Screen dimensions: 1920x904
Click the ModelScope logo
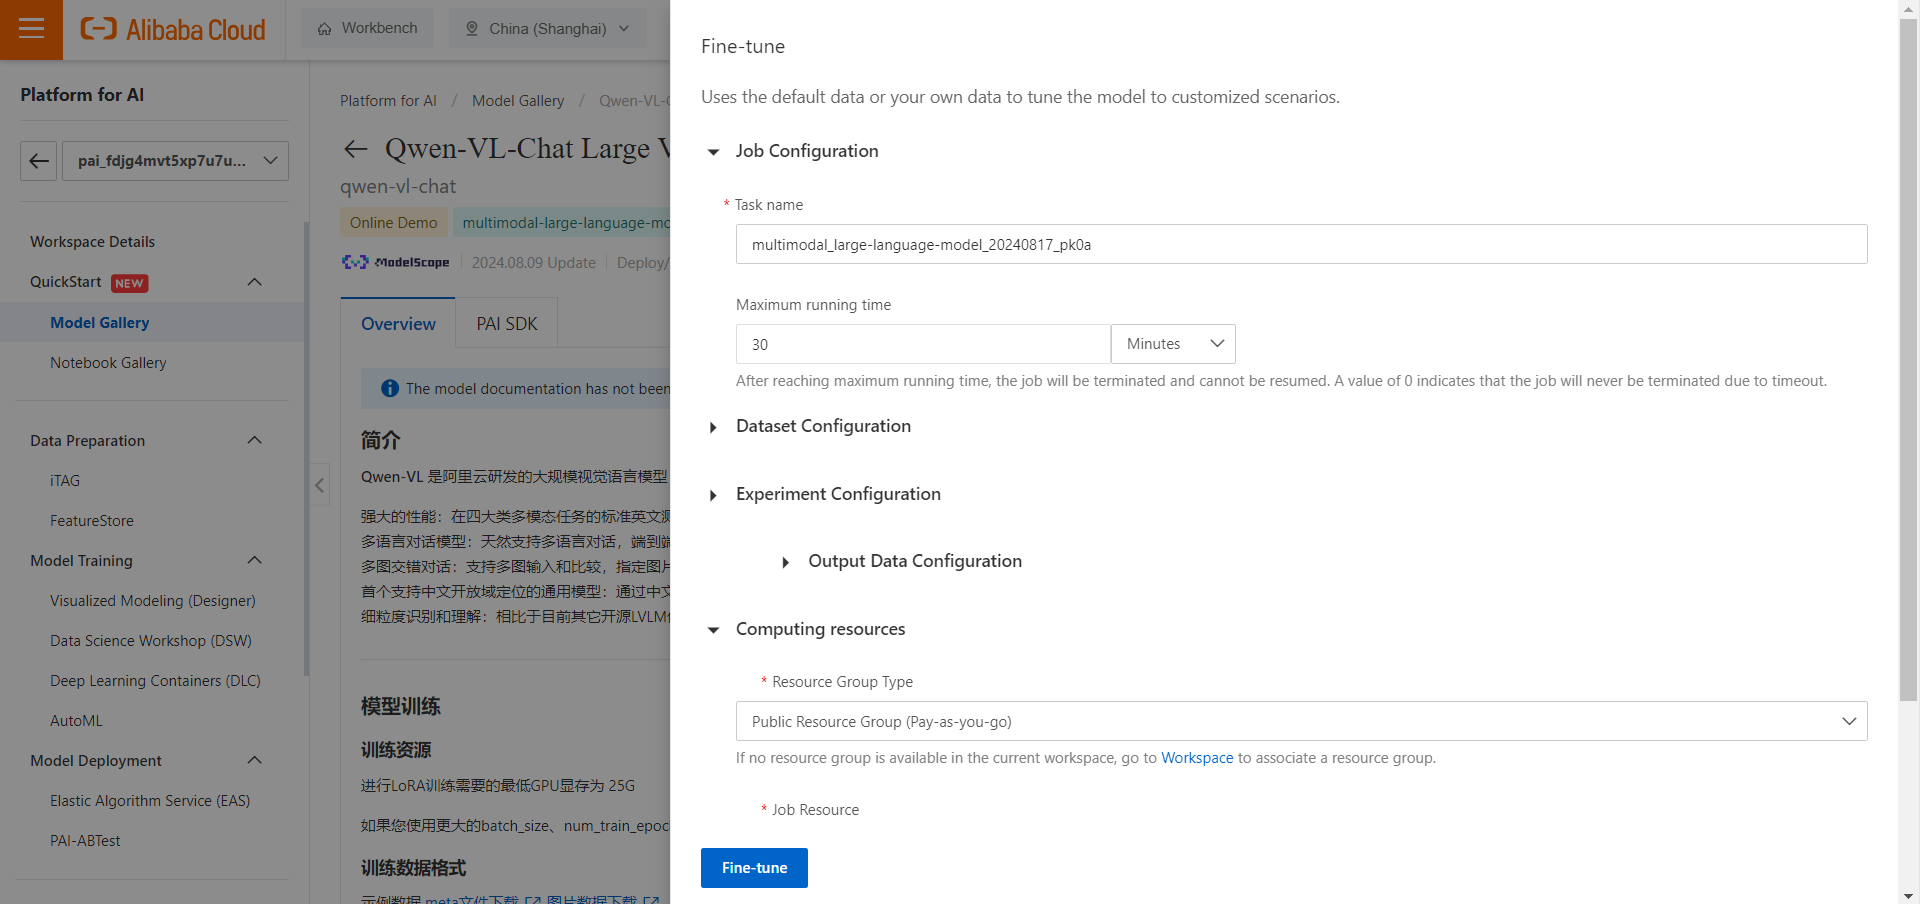pos(396,262)
